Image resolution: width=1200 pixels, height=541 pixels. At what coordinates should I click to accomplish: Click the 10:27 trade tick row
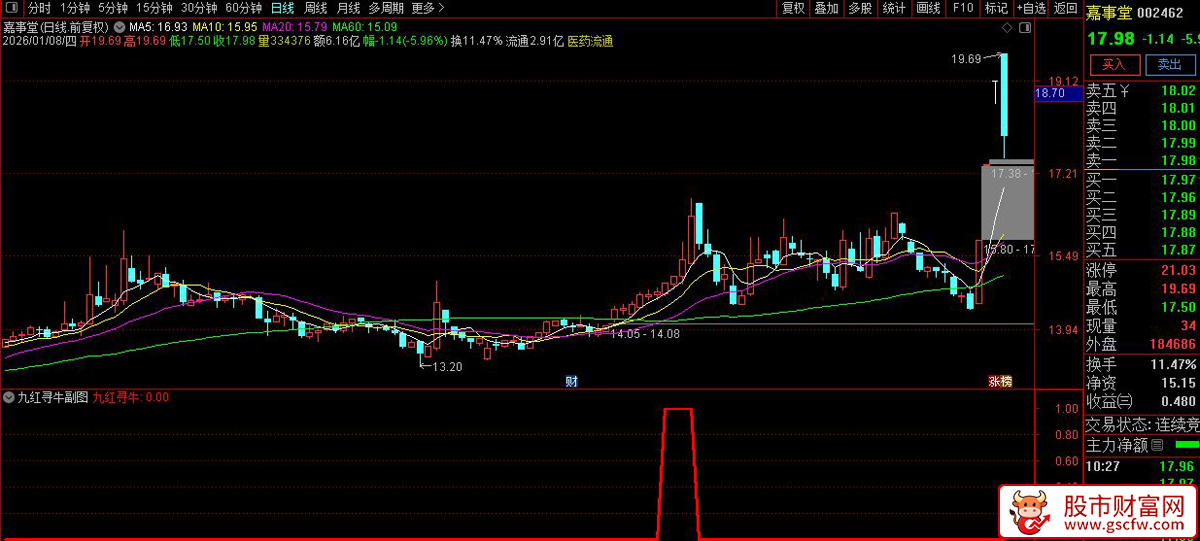[x=1142, y=465]
